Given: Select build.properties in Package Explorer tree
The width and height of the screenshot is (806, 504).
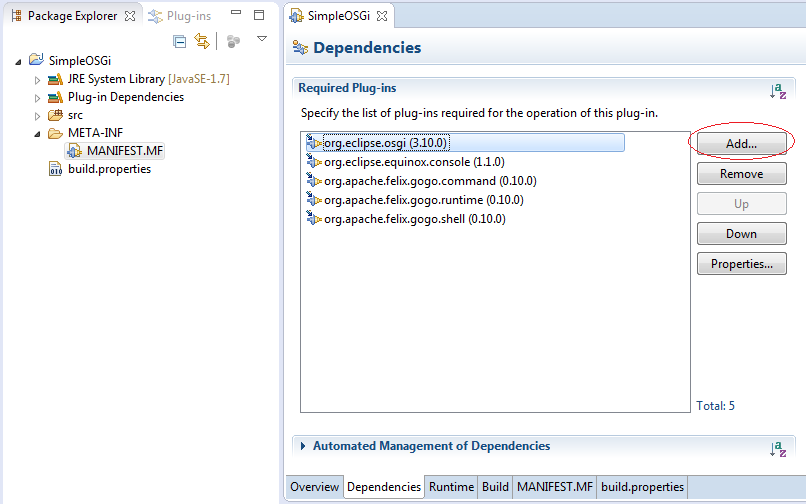Looking at the screenshot, I should 109,169.
